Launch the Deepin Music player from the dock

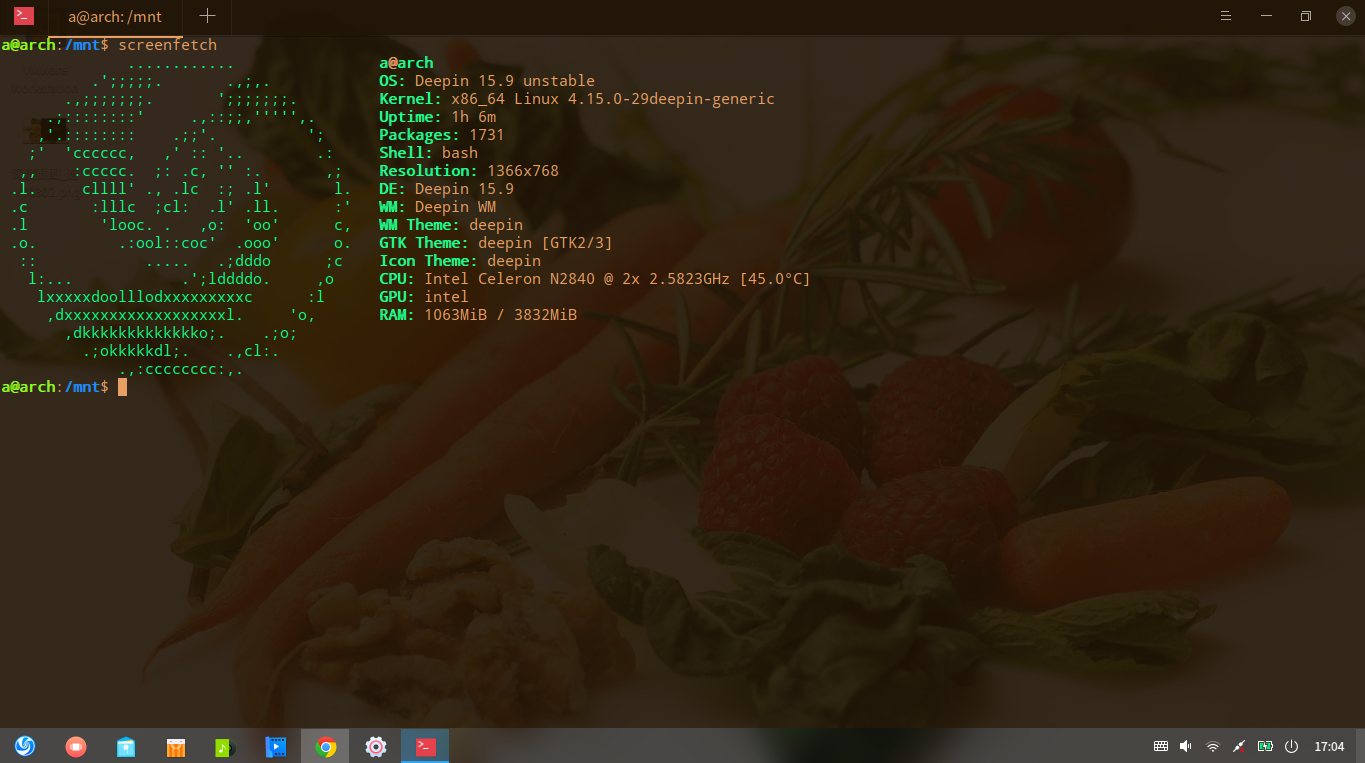tap(225, 746)
